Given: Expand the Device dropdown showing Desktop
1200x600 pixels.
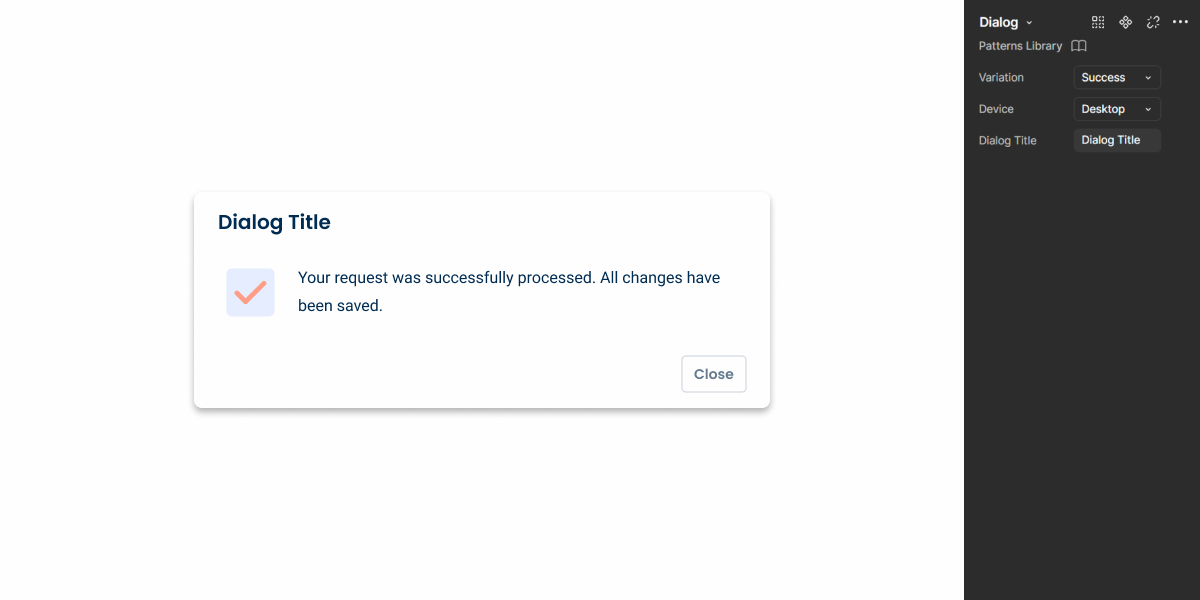Looking at the screenshot, I should click(1117, 109).
